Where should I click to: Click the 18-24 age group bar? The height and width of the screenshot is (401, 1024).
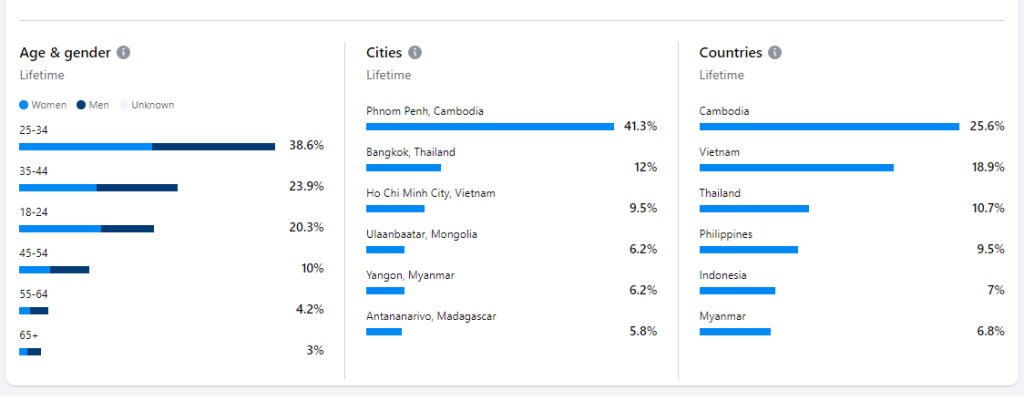pyautogui.click(x=86, y=229)
